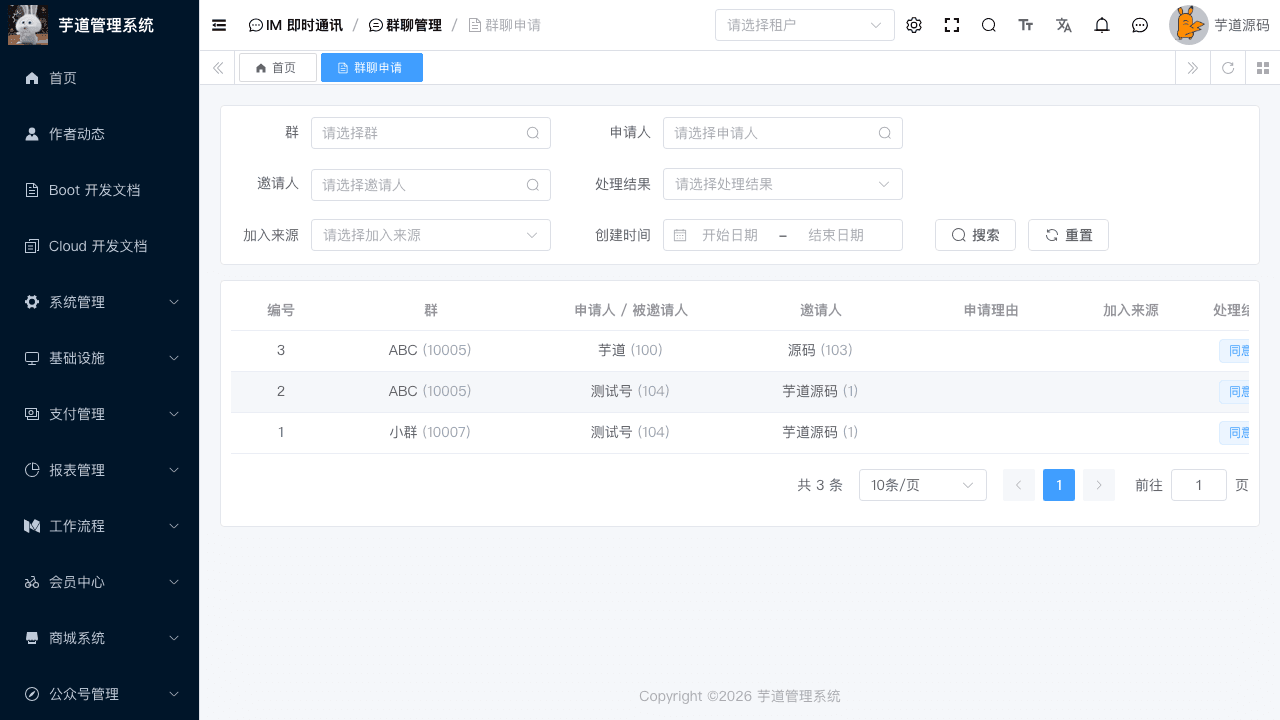Click cell 小群 (10007)

(430, 432)
